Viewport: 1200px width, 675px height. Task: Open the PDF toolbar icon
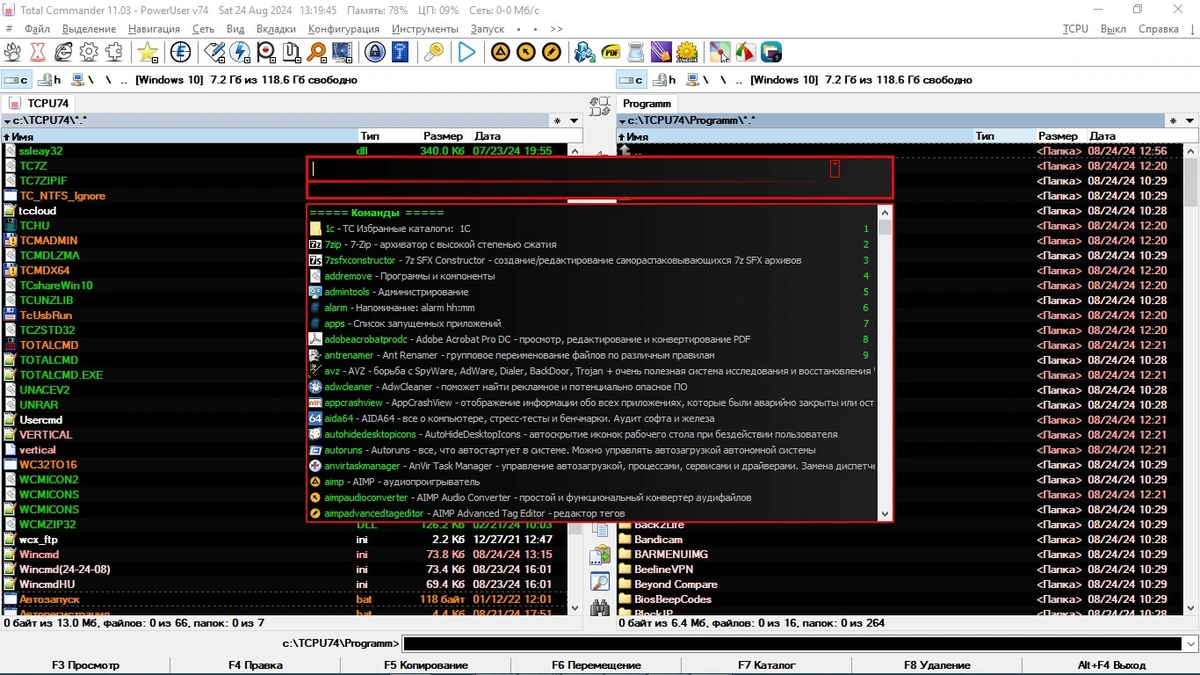610,52
